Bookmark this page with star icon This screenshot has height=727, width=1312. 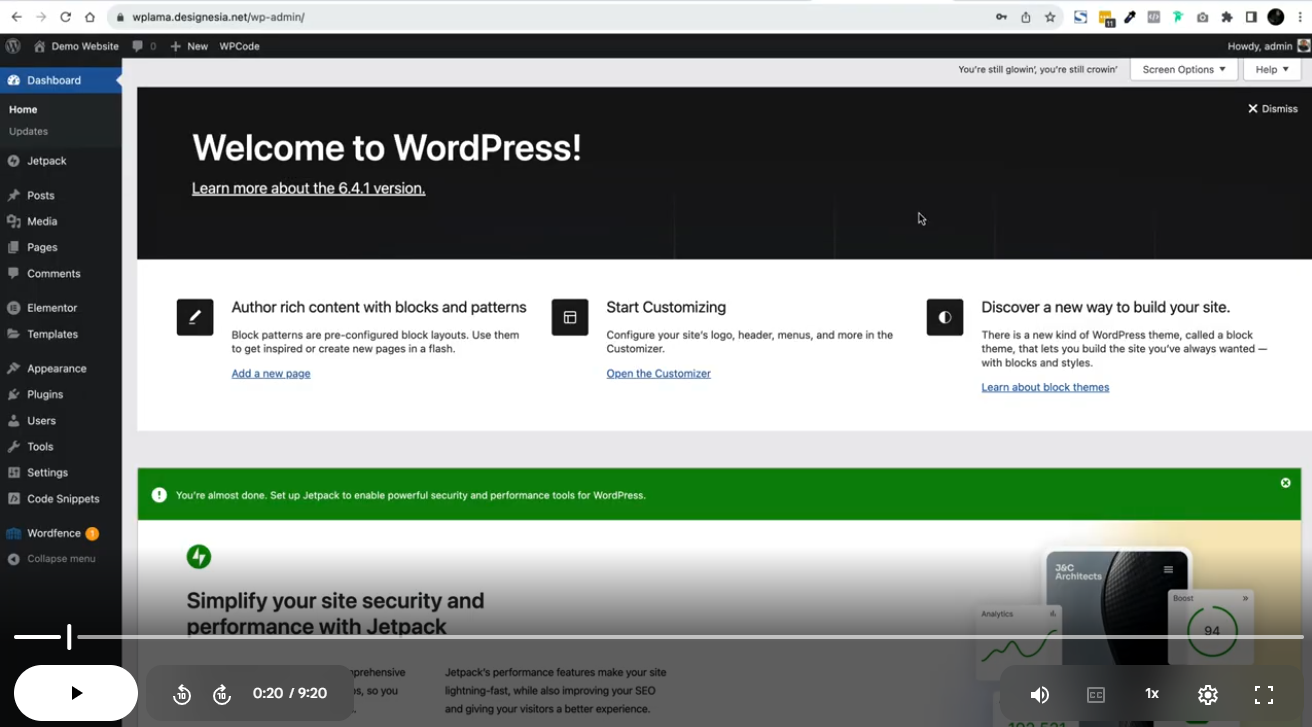coord(1050,17)
